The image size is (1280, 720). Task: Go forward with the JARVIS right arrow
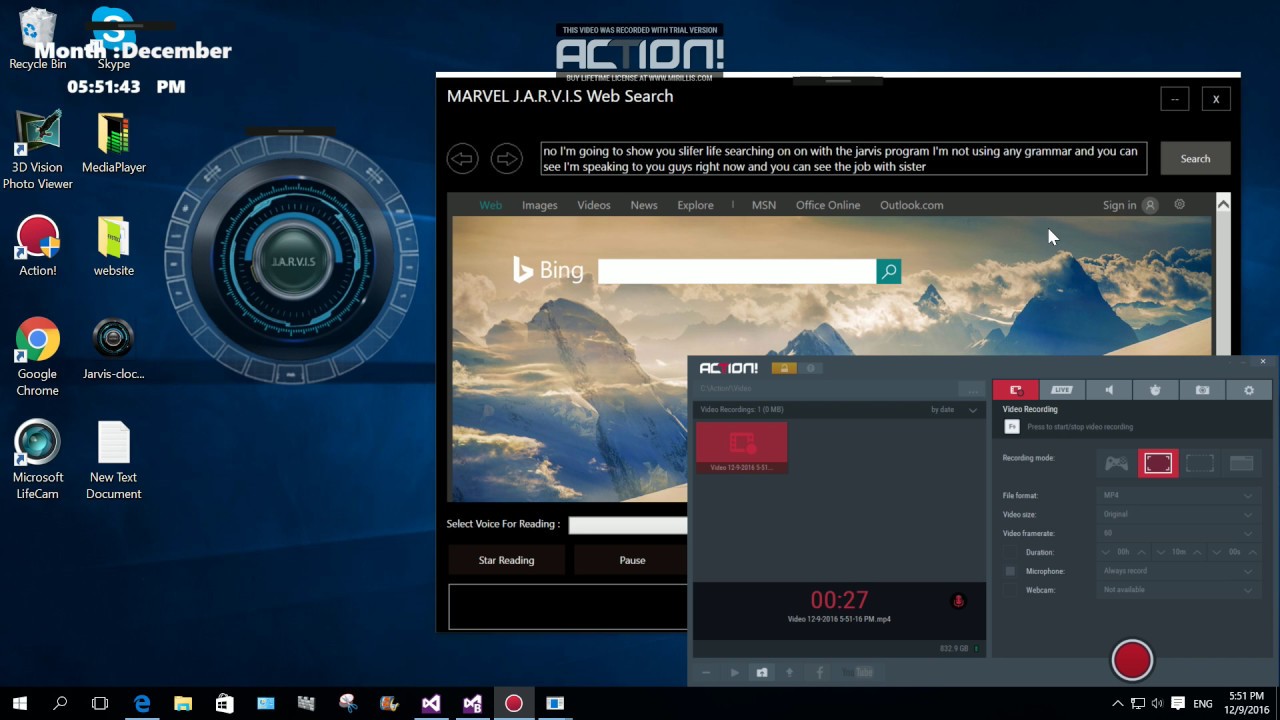pyautogui.click(x=507, y=158)
